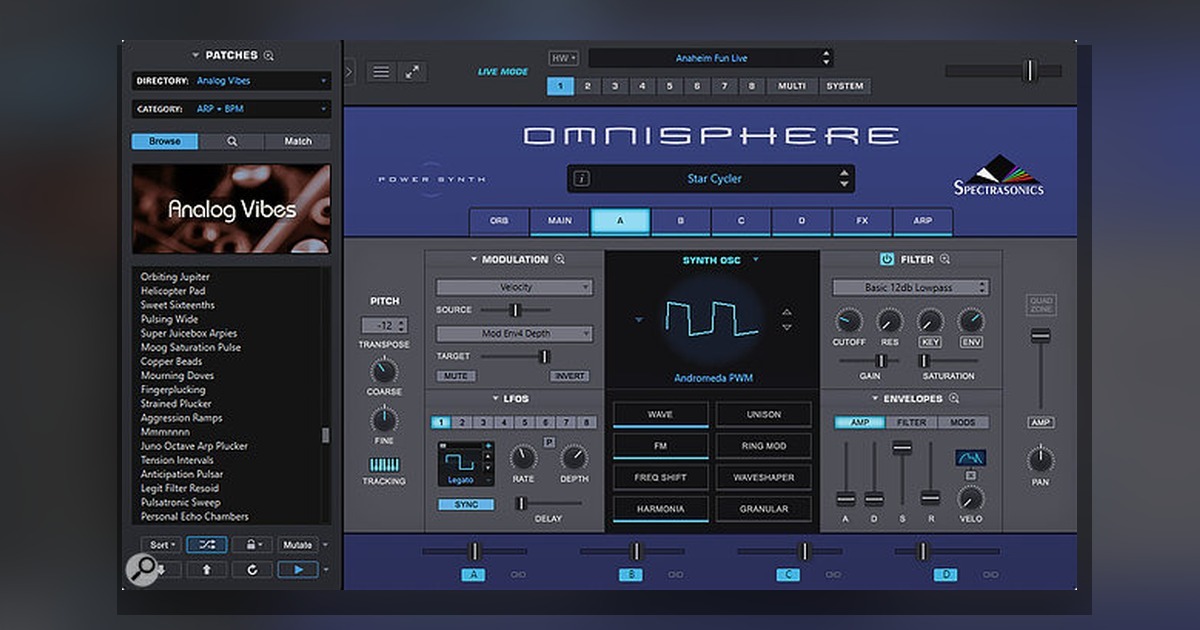Open the HW dropdown

click(x=563, y=58)
